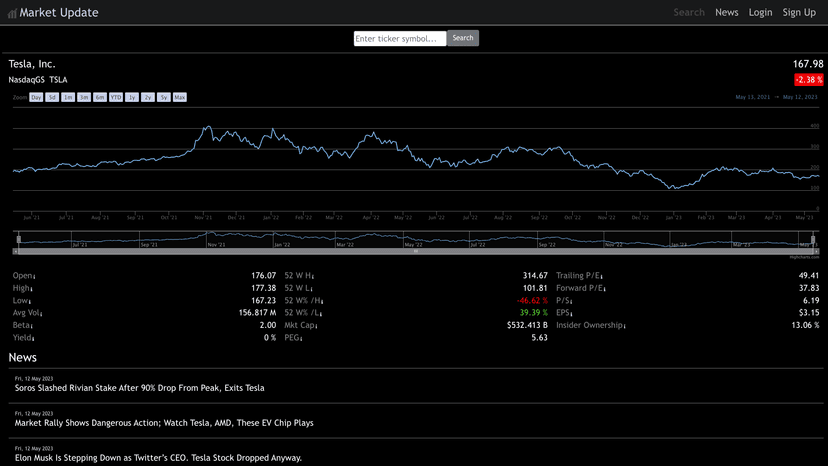Focus the ticker symbol input field

[x=399, y=38]
